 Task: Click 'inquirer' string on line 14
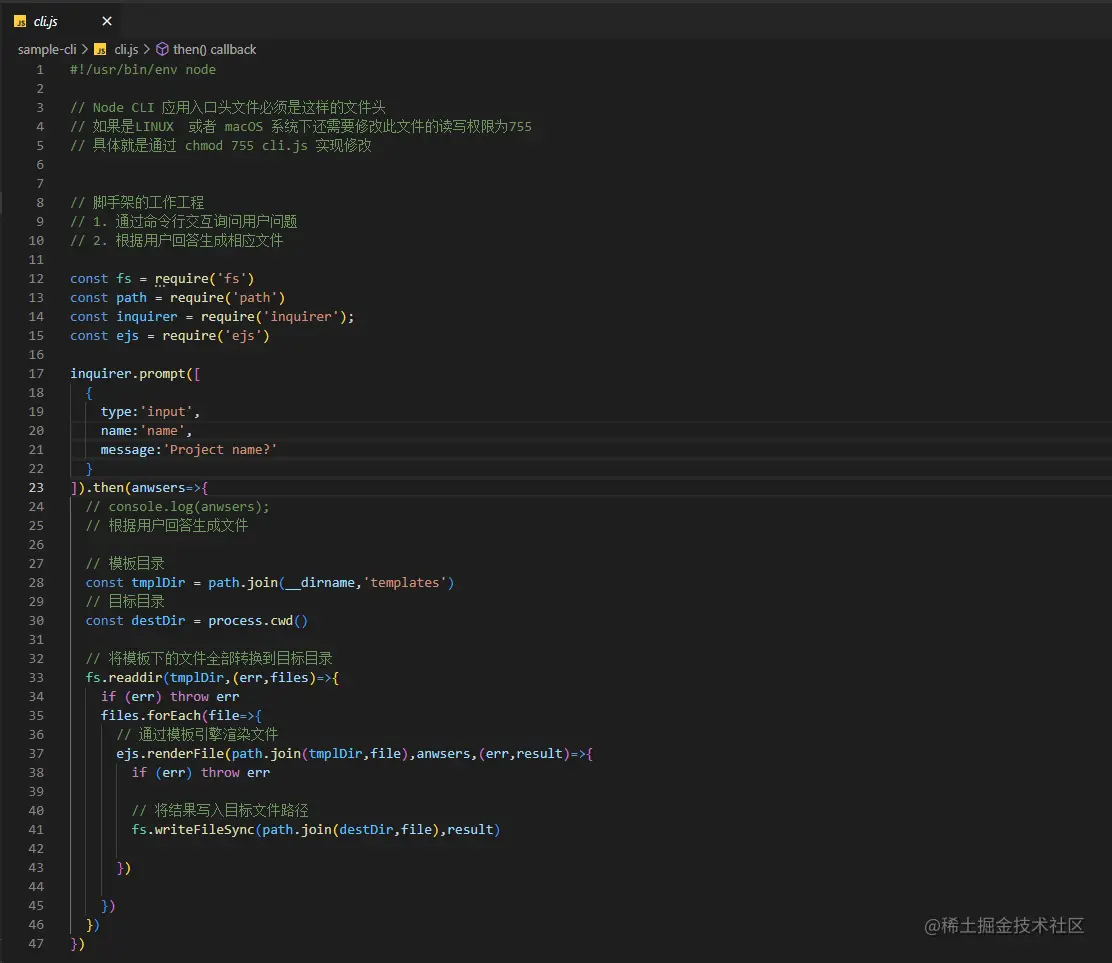[x=301, y=317]
